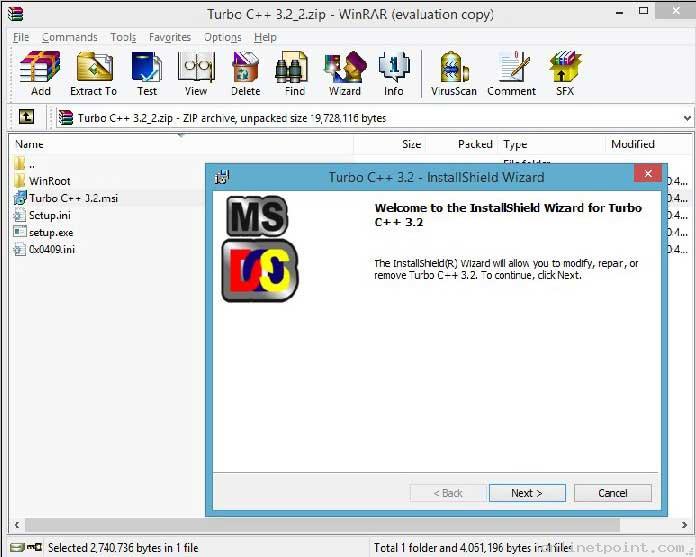Click the horizontal scrollbar right arrow
This screenshot has height=557, width=696.
pos(684,525)
